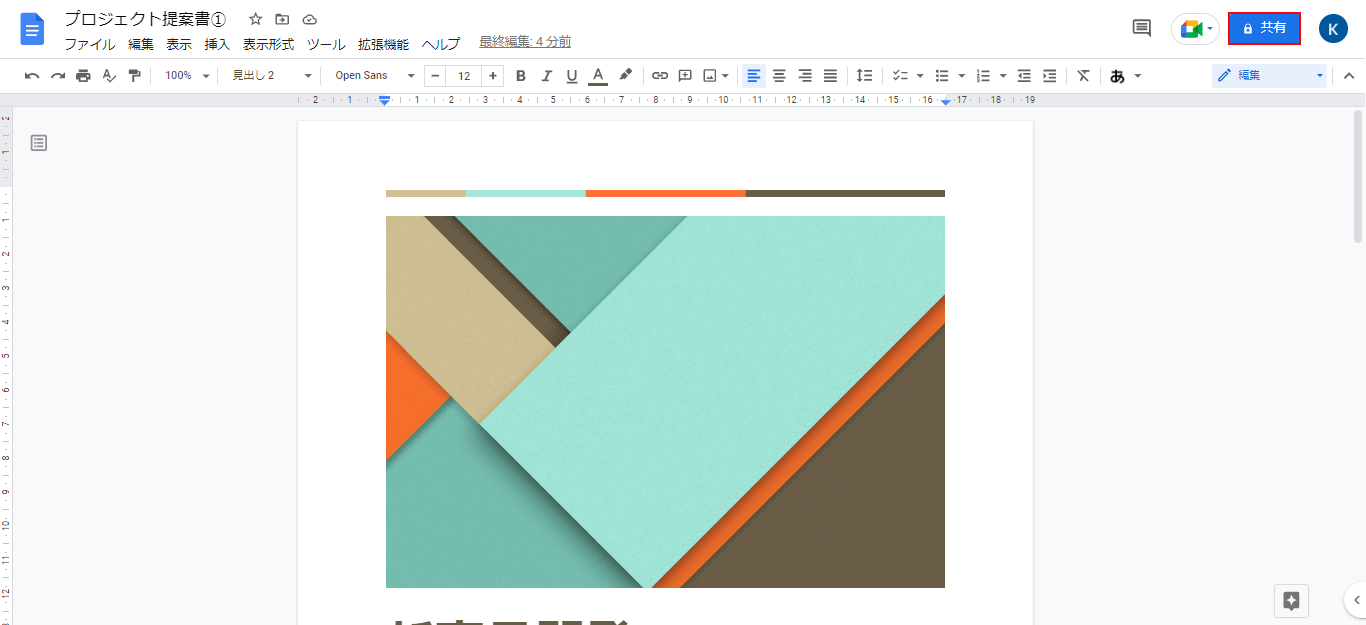1366x625 pixels.
Task: Open the Google Docs home icon
Action: pos(33,29)
